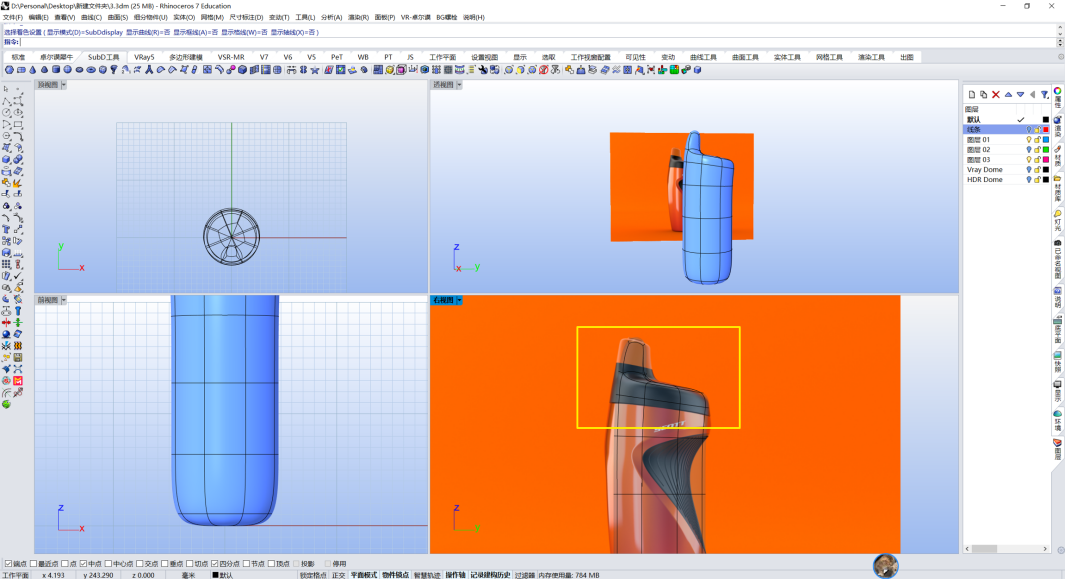Open the 前视图 viewport dropdown arrow
The height and width of the screenshot is (579, 1065).
63,300
